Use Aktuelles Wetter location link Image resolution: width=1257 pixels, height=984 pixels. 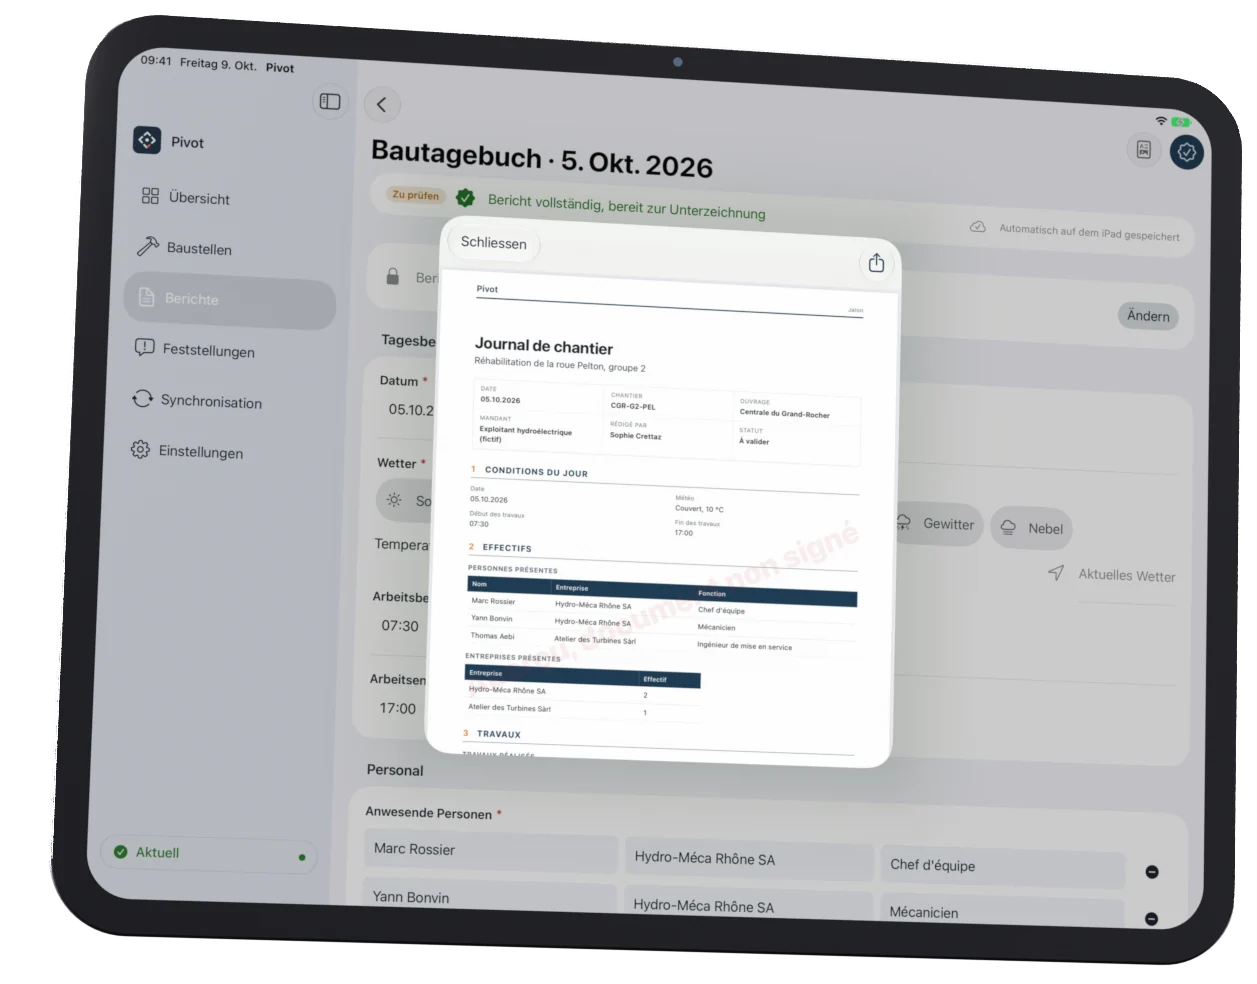[1112, 574]
